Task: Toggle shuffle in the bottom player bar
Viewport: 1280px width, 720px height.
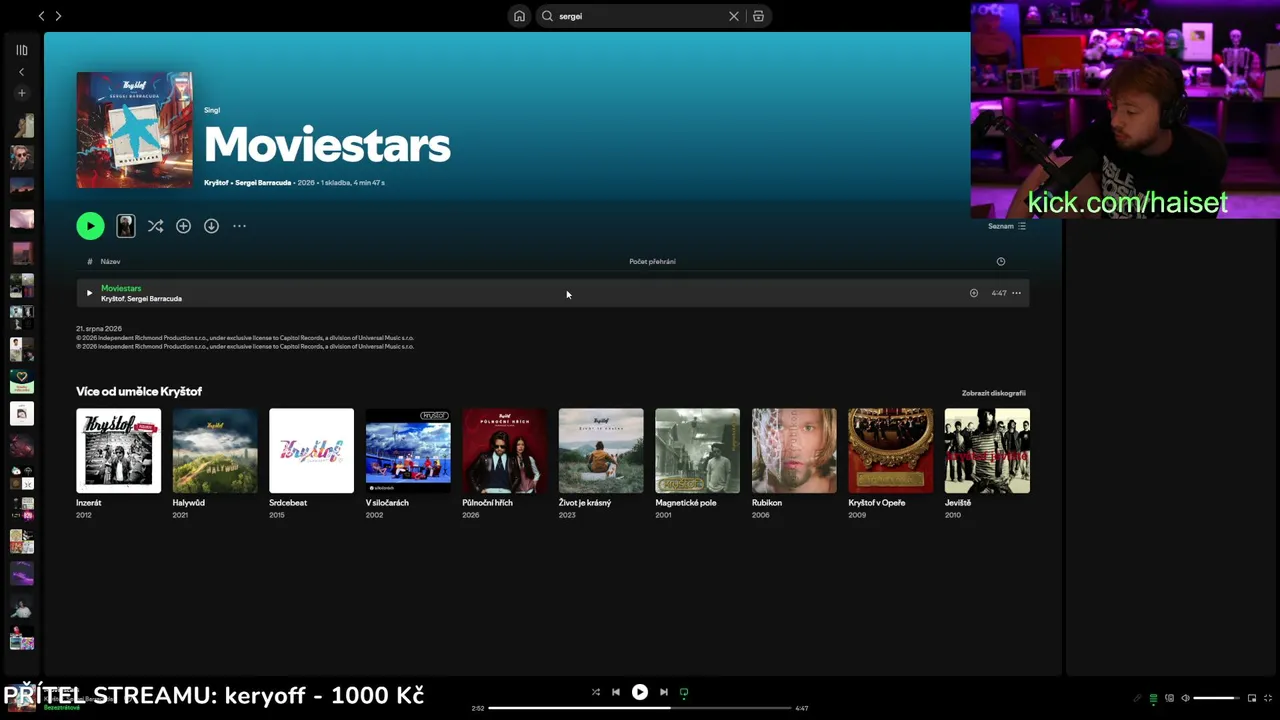Action: [596, 692]
